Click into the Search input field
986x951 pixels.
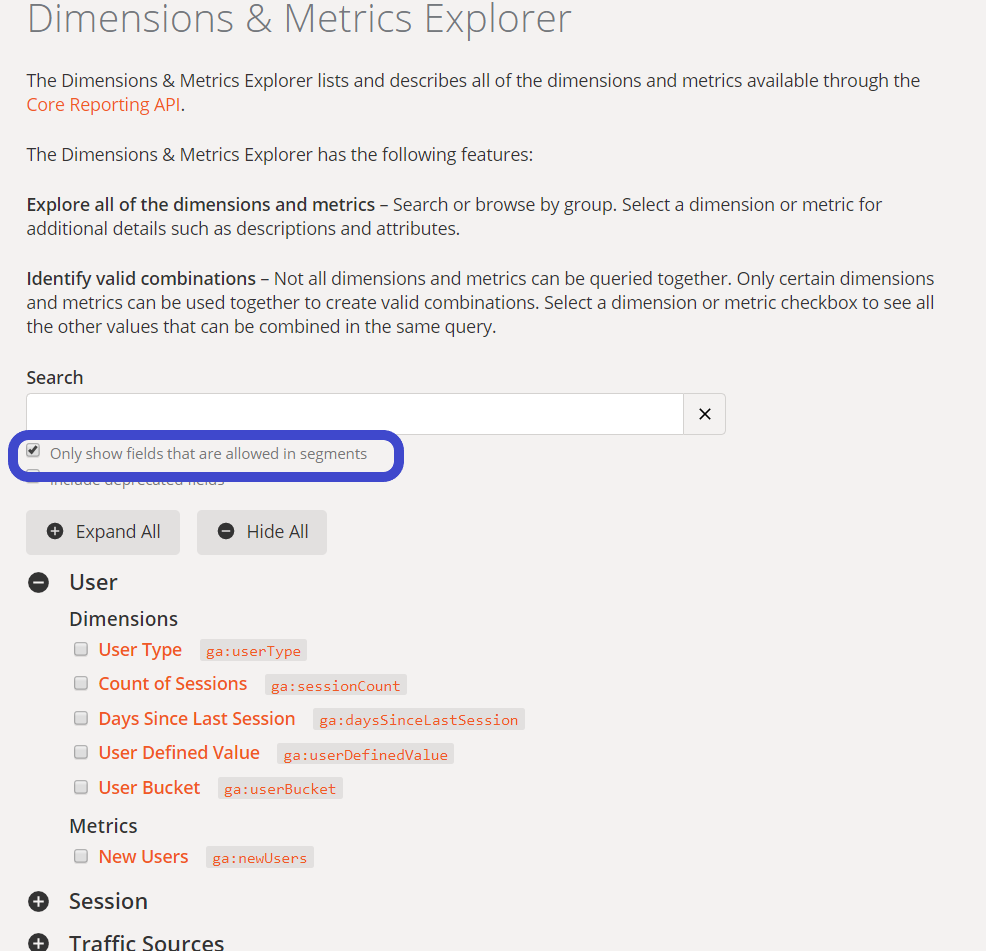pyautogui.click(x=355, y=414)
